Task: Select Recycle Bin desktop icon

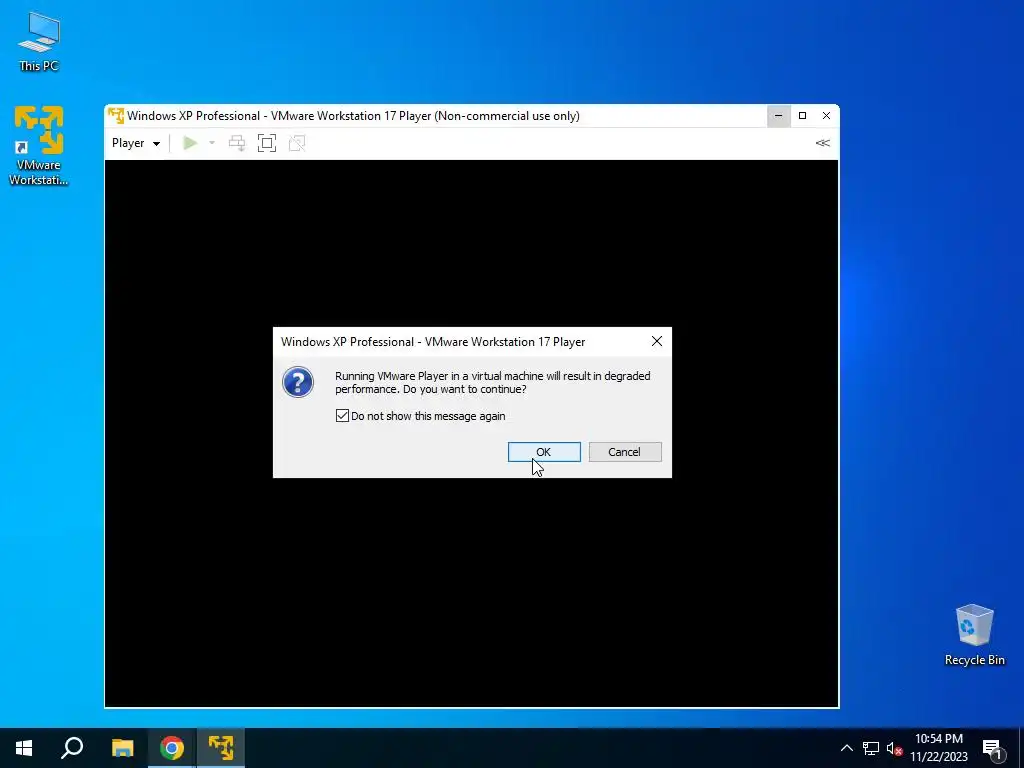Action: pos(974,635)
